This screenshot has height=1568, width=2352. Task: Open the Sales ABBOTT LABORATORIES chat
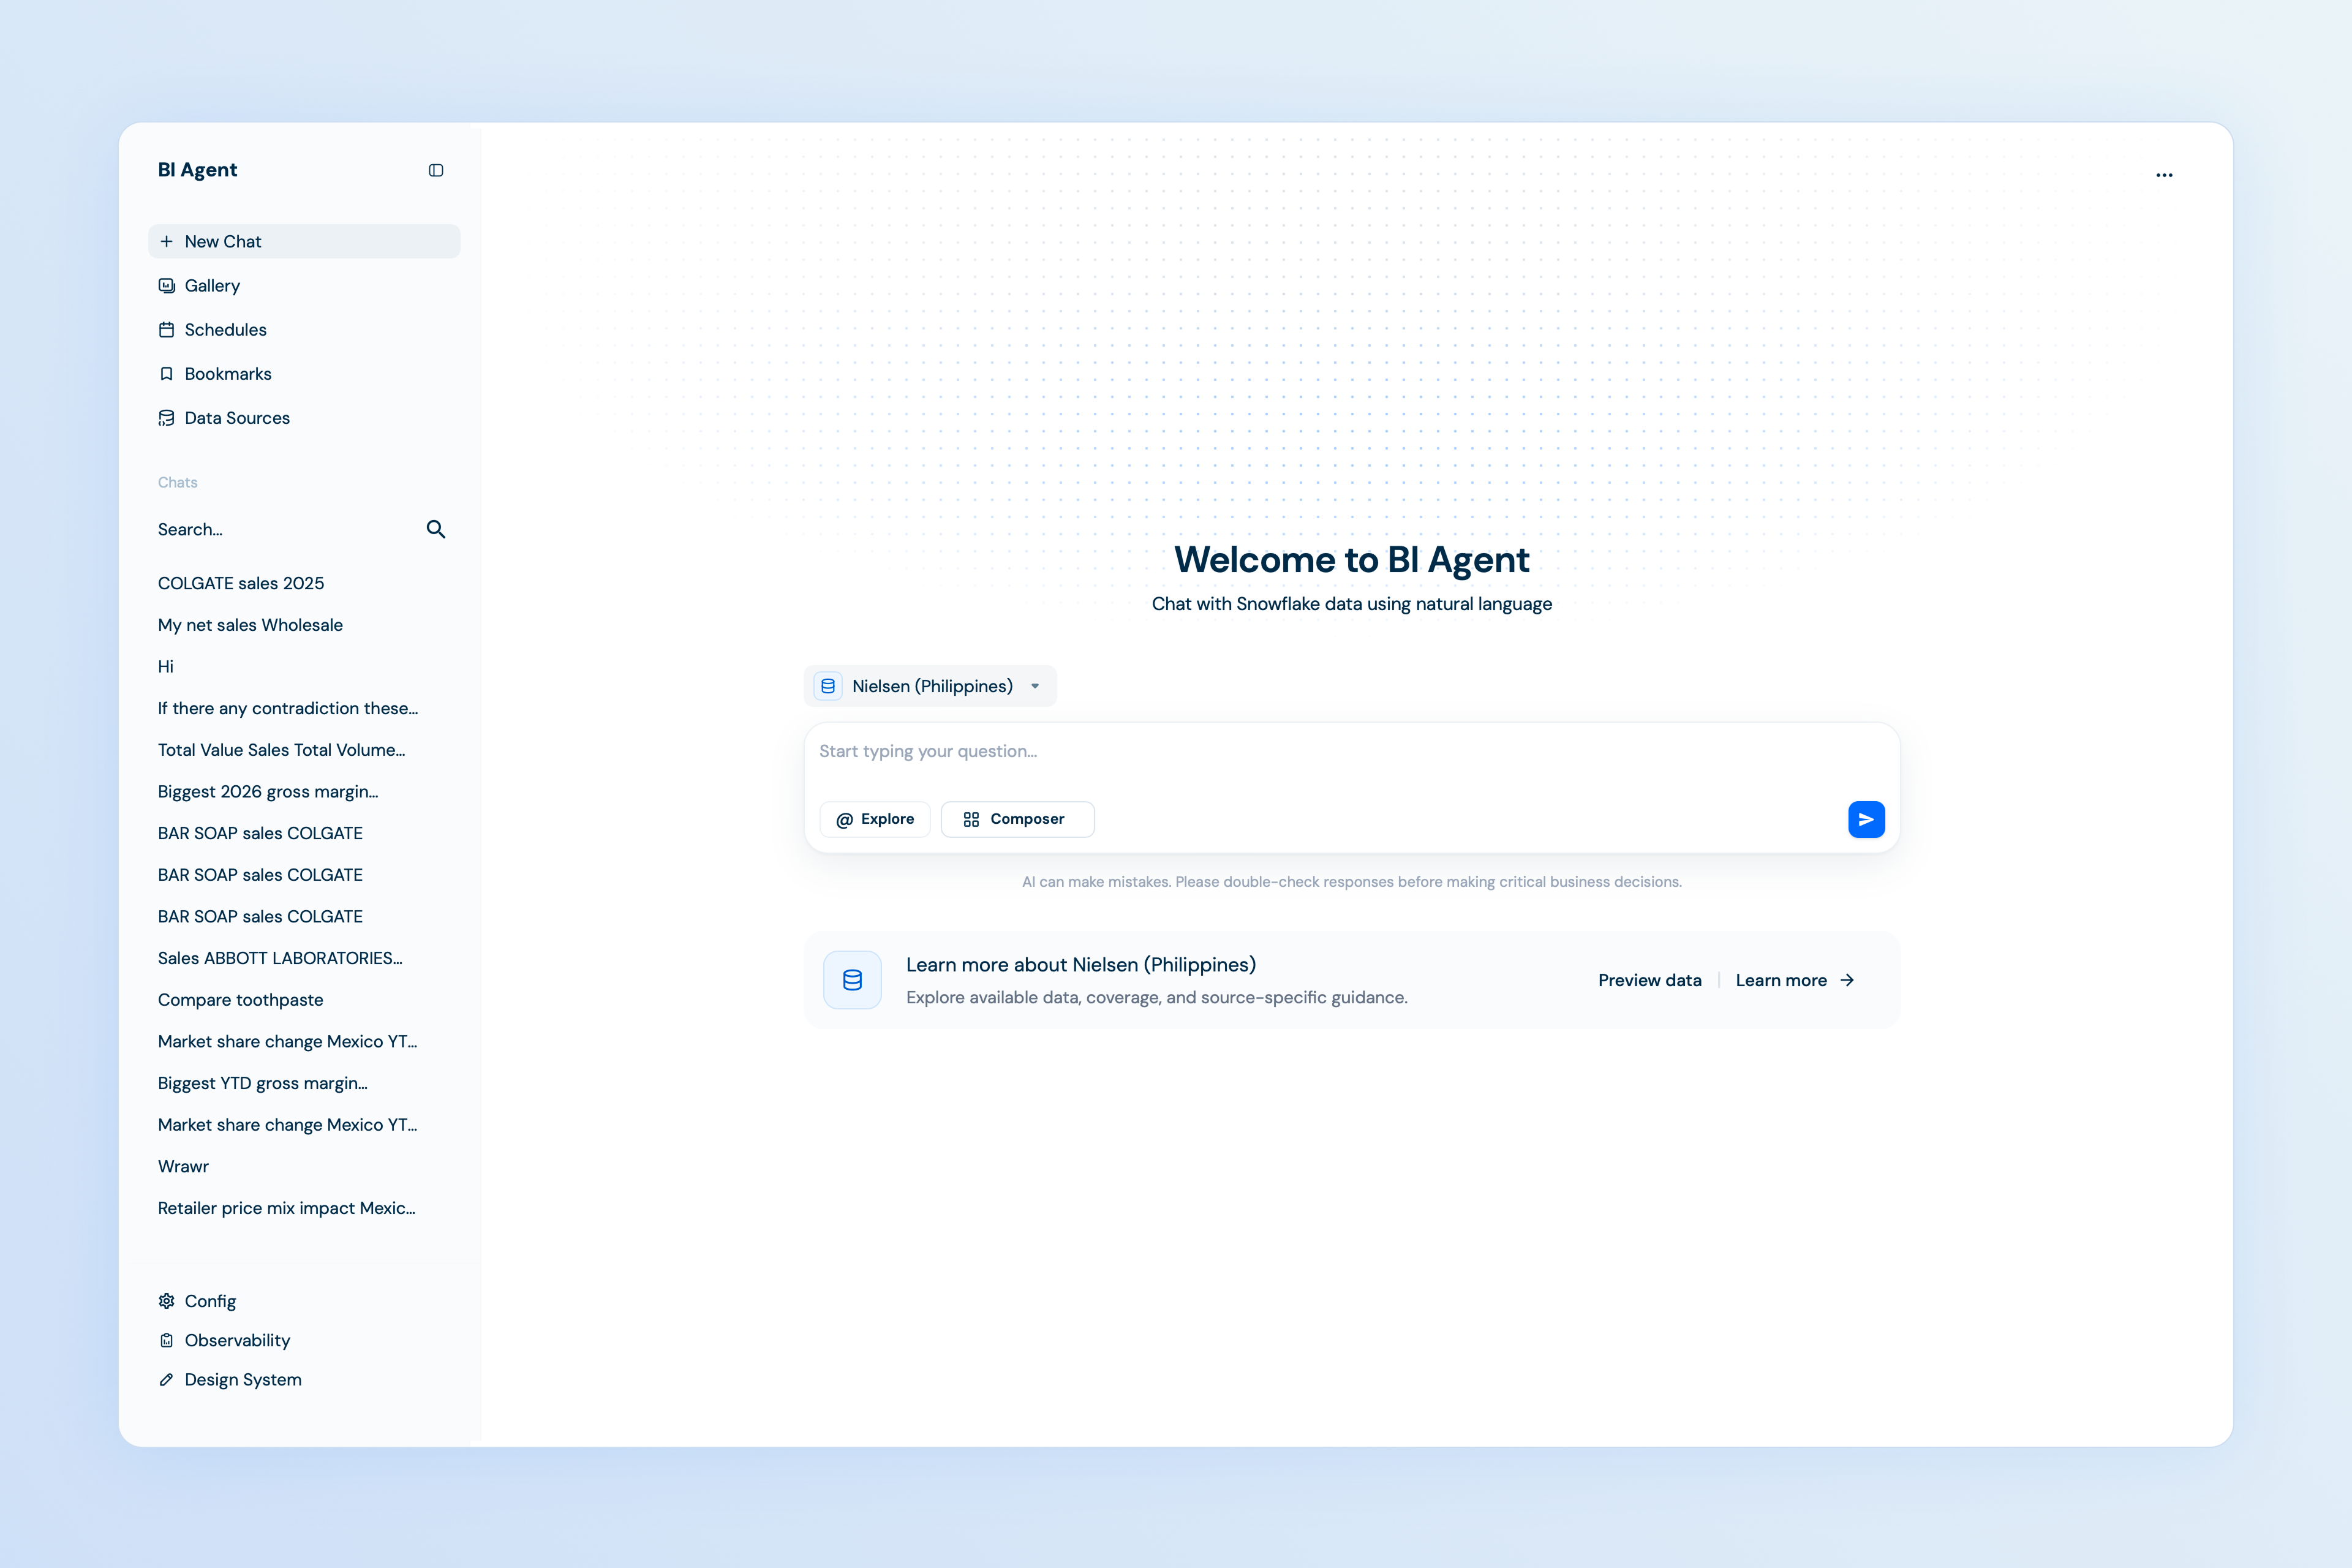click(x=280, y=958)
